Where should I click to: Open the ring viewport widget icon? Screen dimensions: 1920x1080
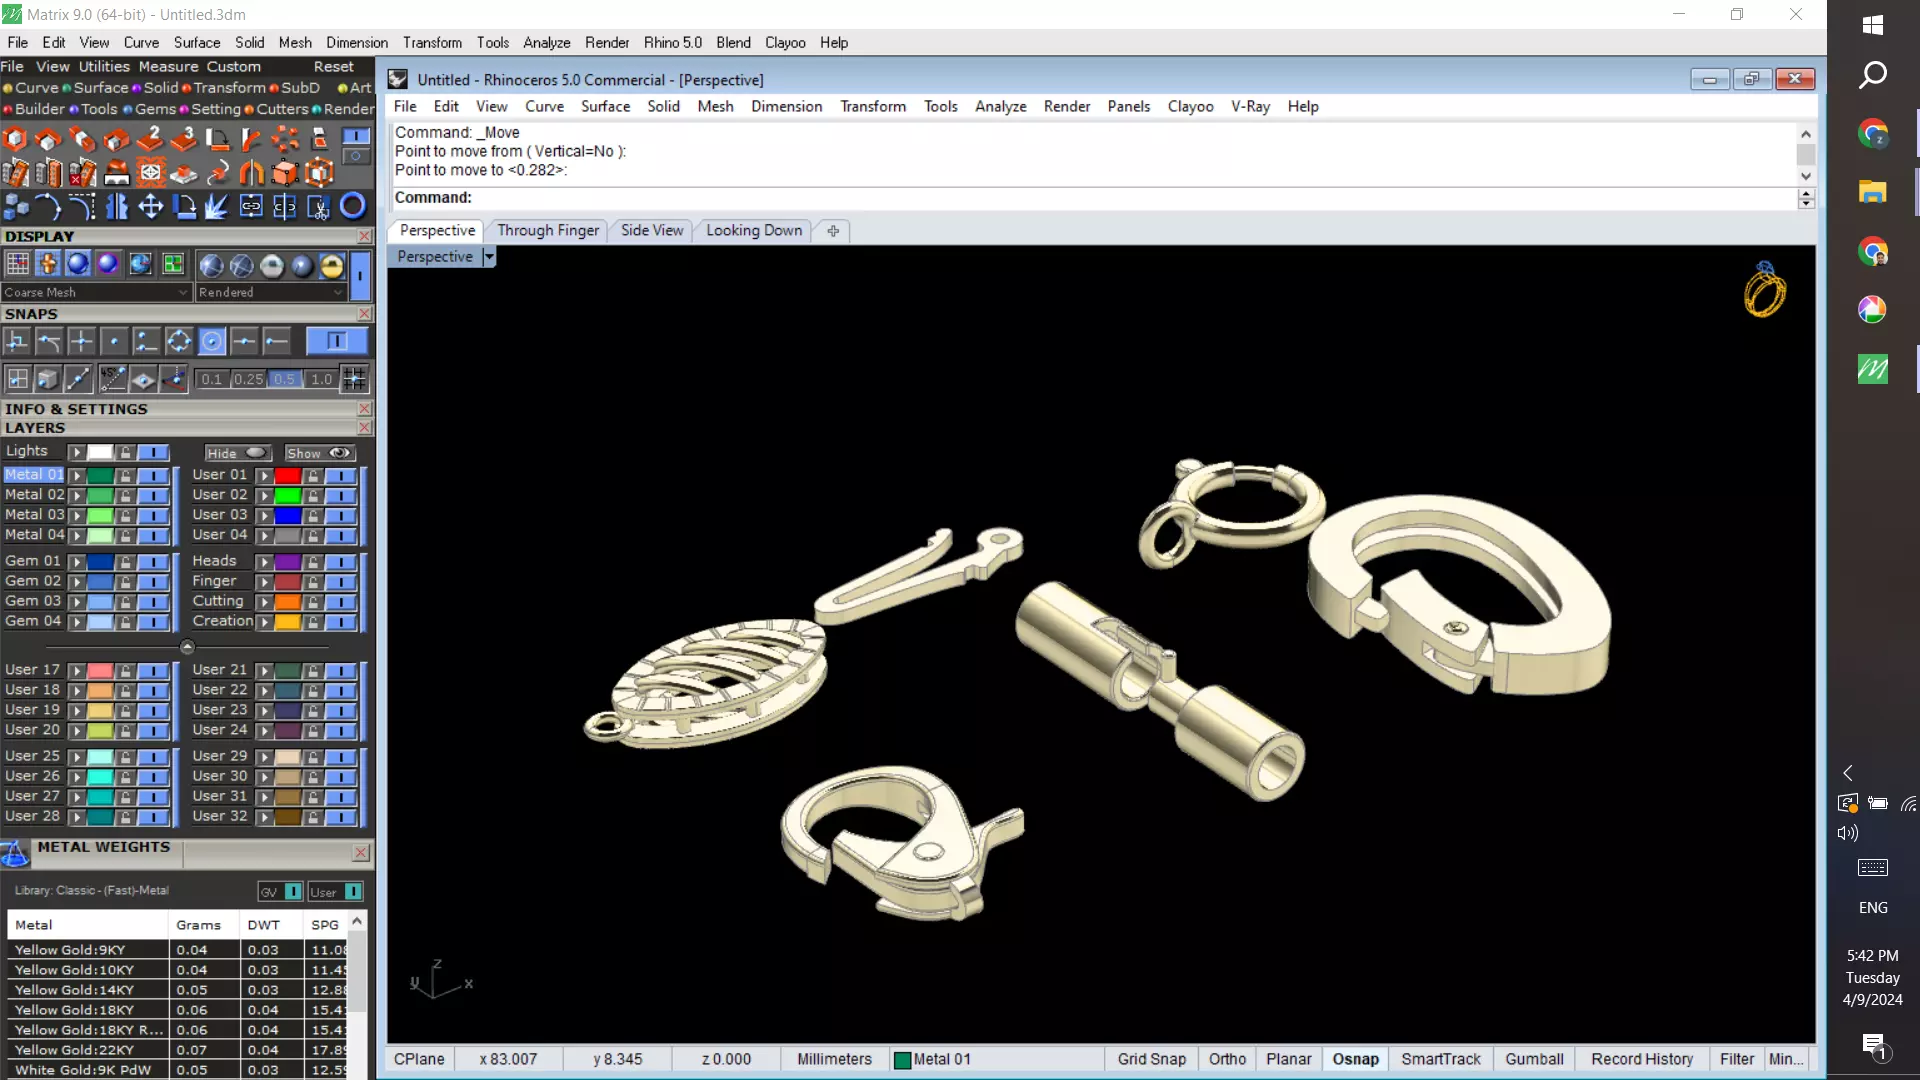pos(1765,290)
